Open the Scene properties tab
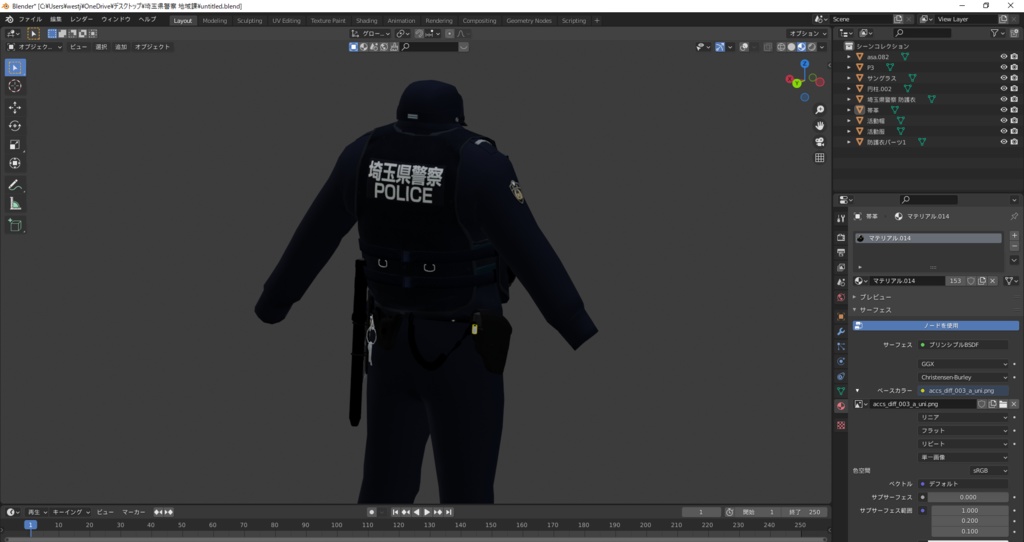 point(841,282)
